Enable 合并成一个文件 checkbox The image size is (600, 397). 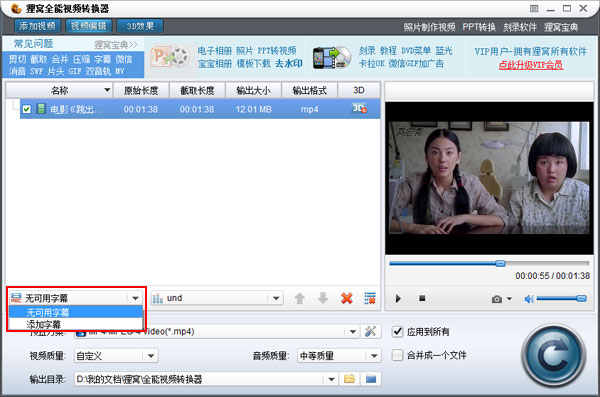[398, 355]
